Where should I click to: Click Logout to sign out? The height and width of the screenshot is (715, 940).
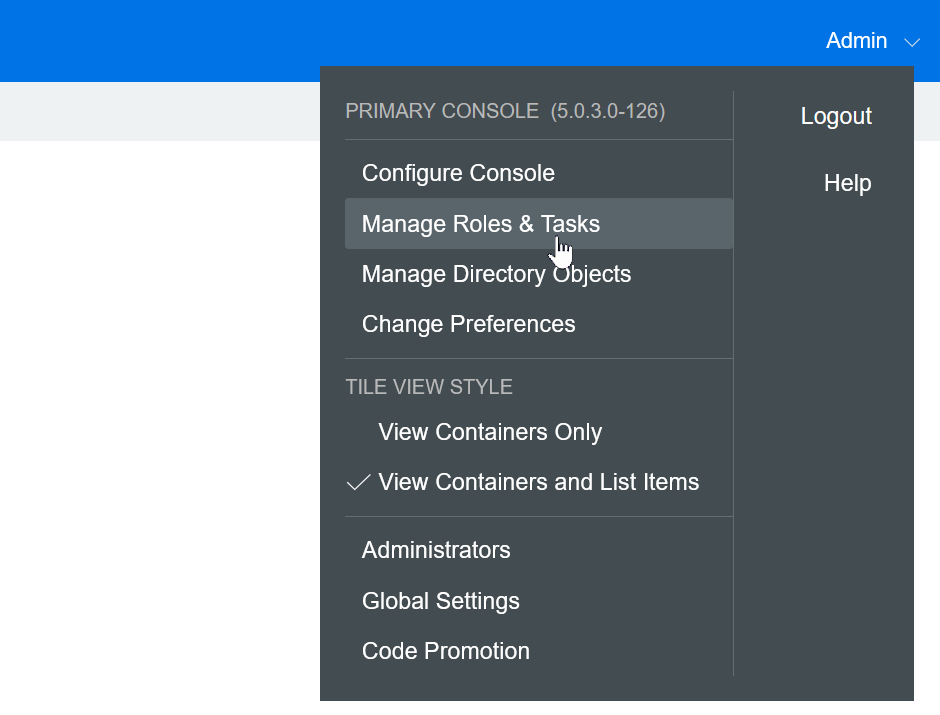pyautogui.click(x=836, y=116)
